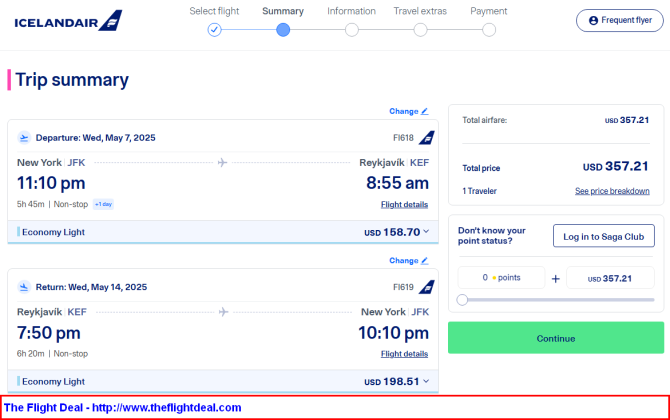
Task: Click the Trip summary heading
Action: point(72,80)
